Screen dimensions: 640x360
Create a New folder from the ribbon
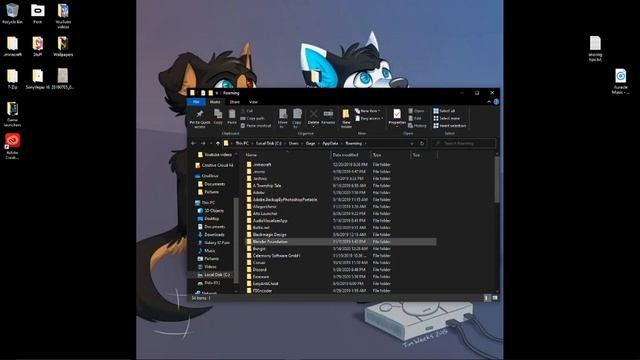click(346, 118)
